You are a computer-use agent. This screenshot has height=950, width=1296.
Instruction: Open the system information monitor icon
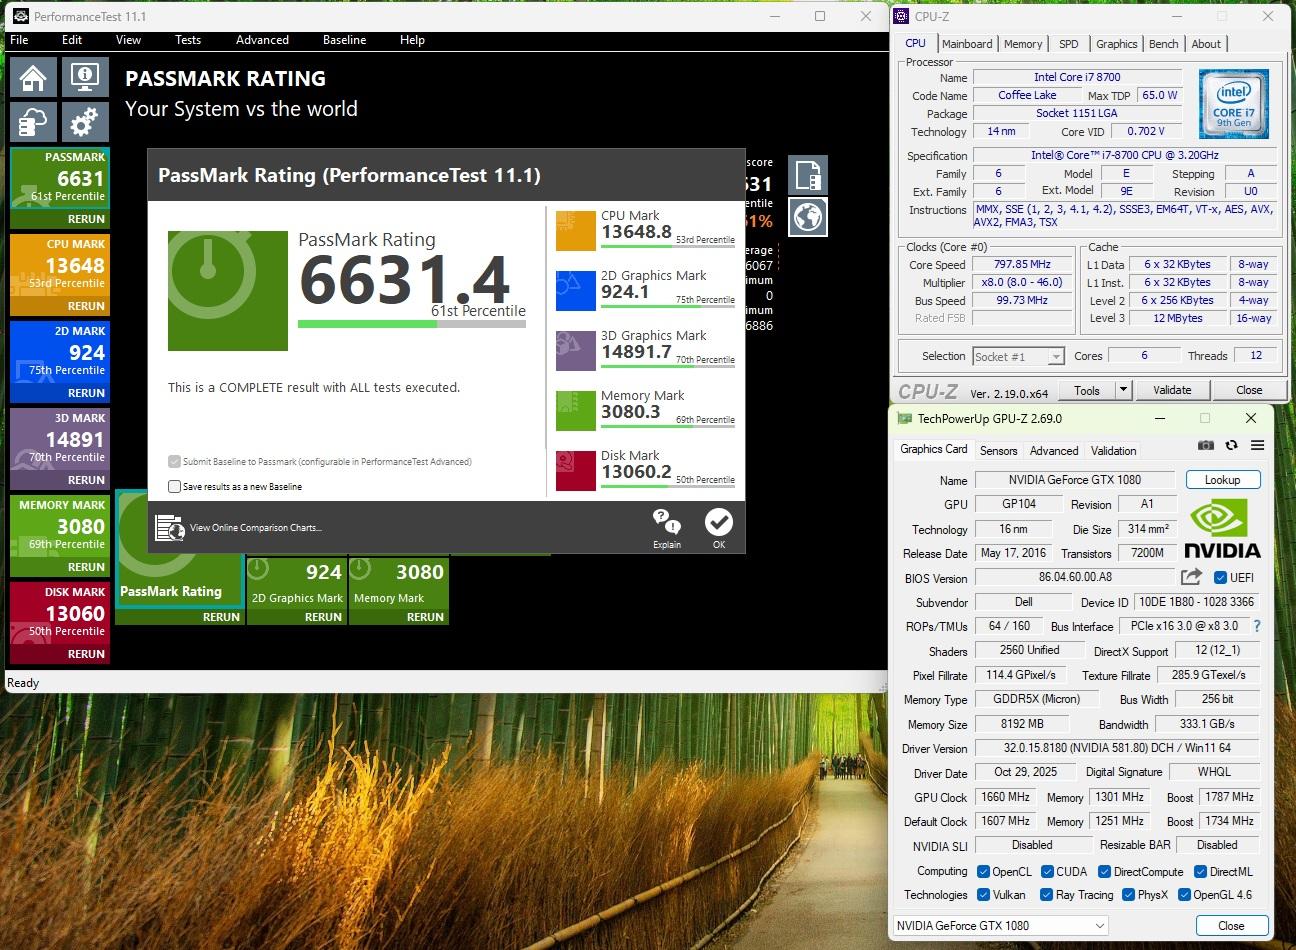[x=85, y=78]
